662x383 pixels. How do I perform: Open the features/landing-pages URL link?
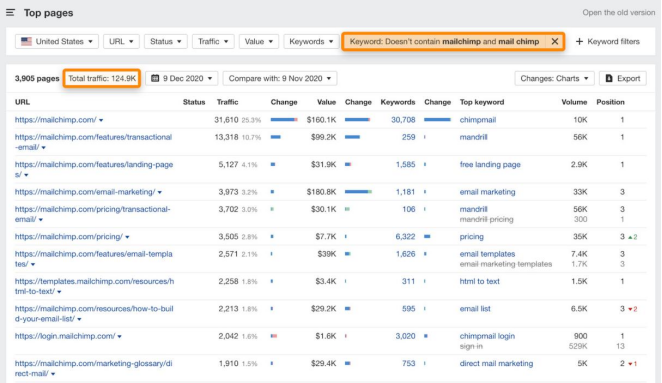click(94, 169)
